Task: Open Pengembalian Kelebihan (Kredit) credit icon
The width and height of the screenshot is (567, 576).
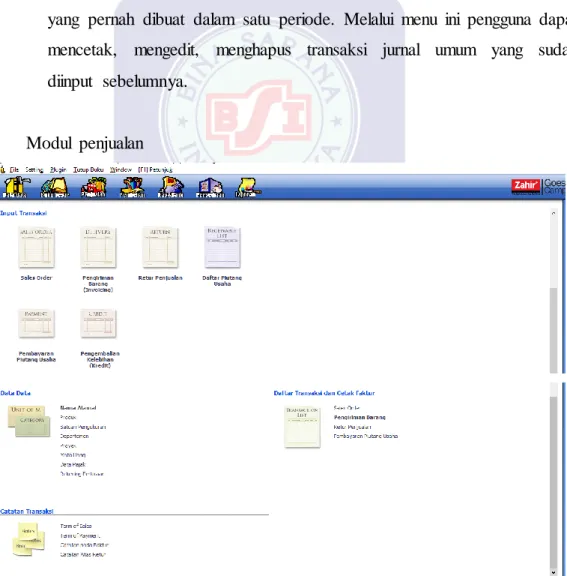Action: 98,323
